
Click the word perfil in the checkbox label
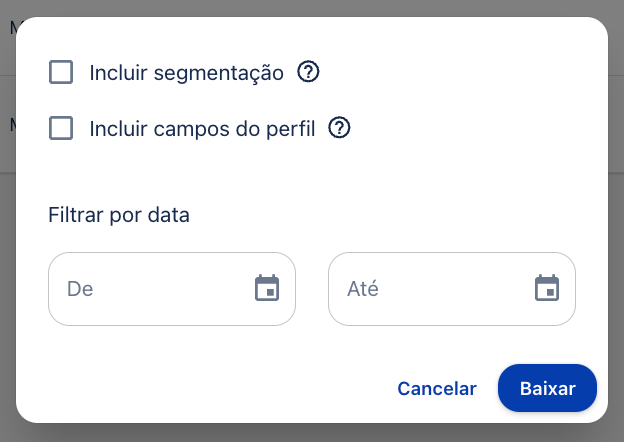(291, 129)
